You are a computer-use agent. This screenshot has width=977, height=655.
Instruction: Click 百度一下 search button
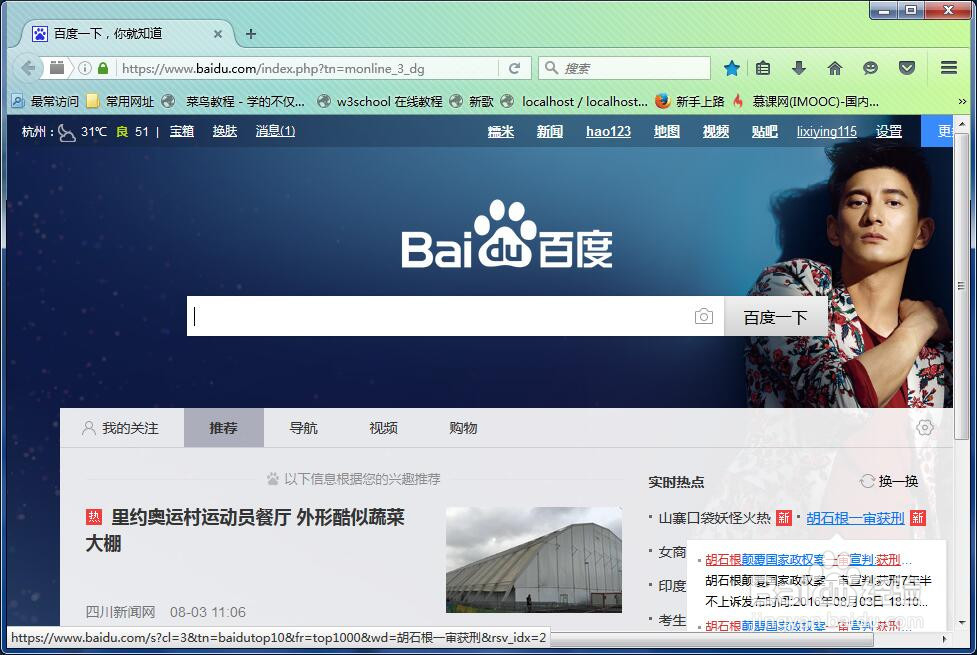(x=776, y=317)
